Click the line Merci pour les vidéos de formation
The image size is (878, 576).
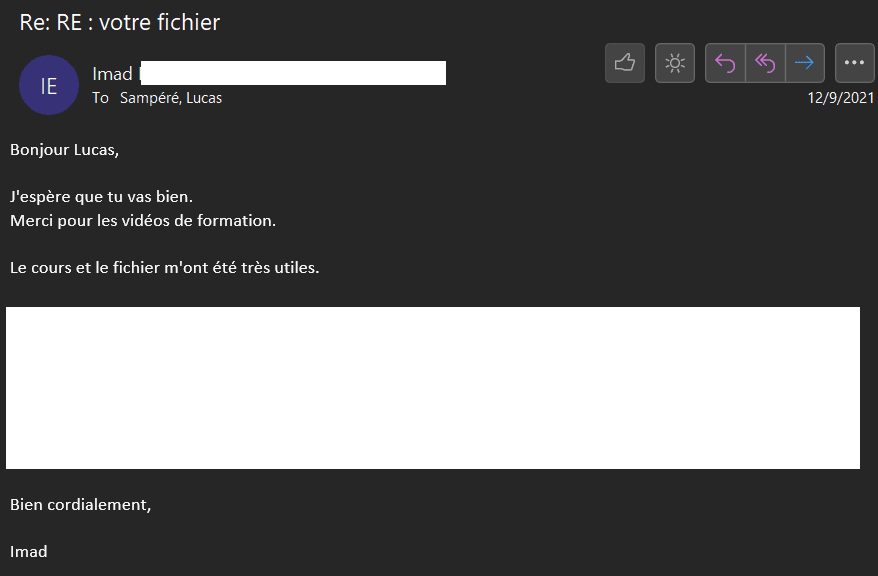[143, 220]
